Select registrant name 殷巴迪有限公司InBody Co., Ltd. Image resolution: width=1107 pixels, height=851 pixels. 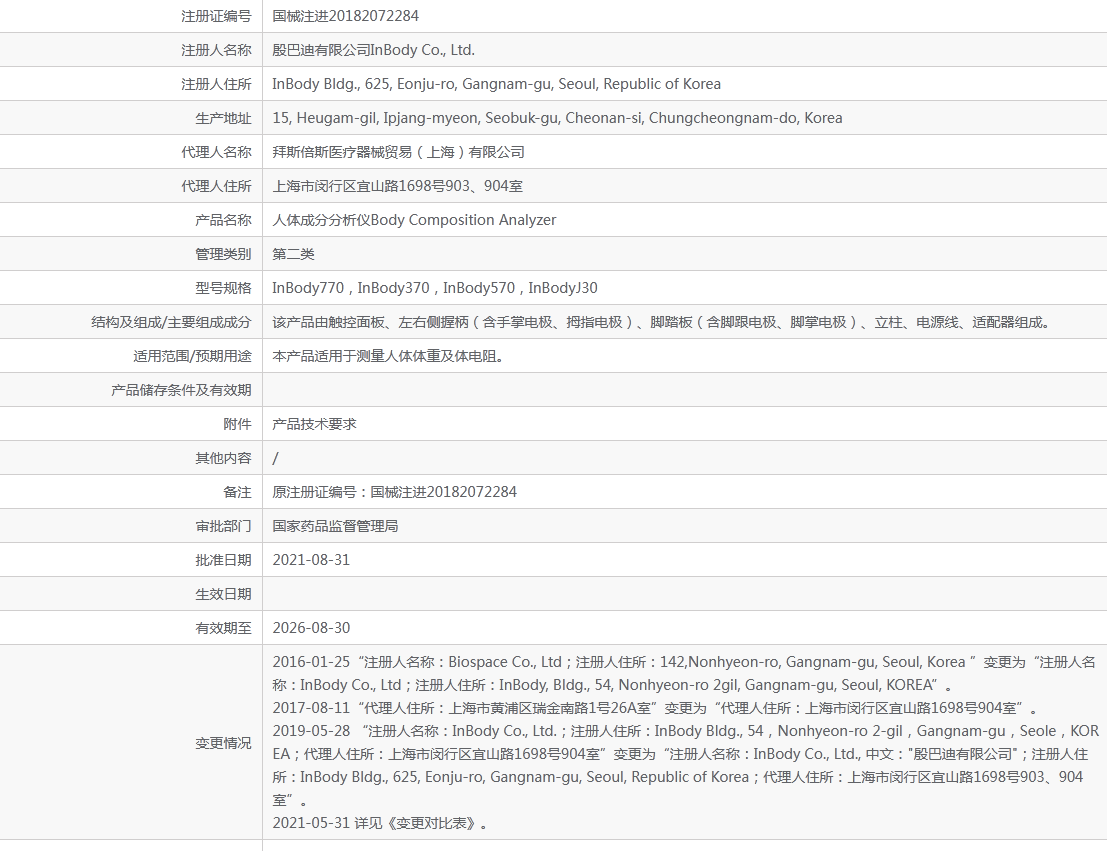[373, 50]
